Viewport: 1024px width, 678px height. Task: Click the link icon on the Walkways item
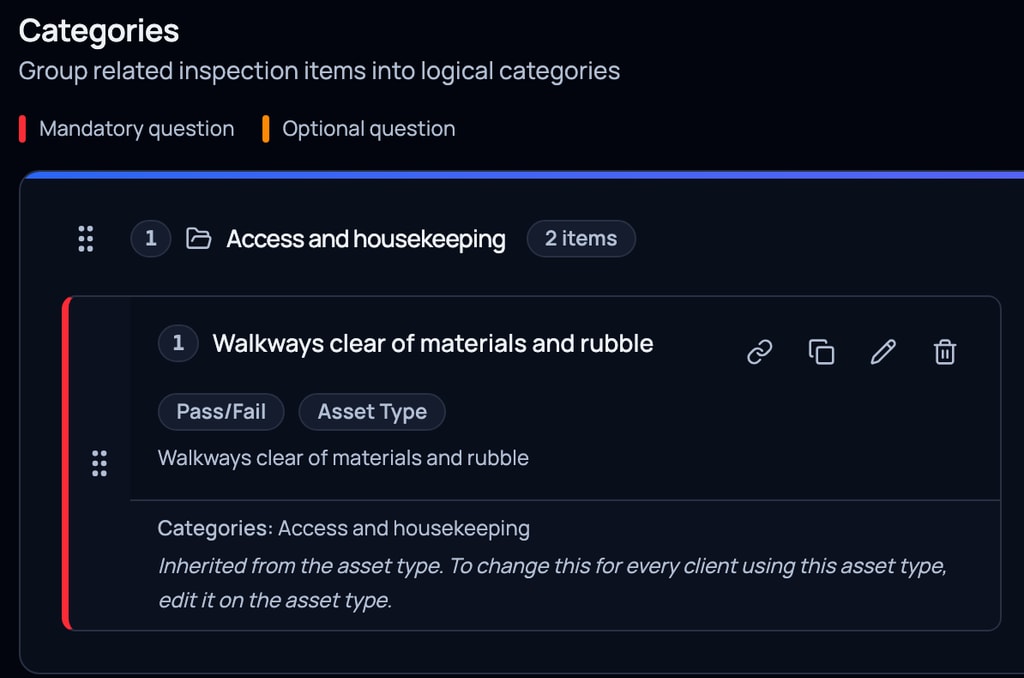760,352
